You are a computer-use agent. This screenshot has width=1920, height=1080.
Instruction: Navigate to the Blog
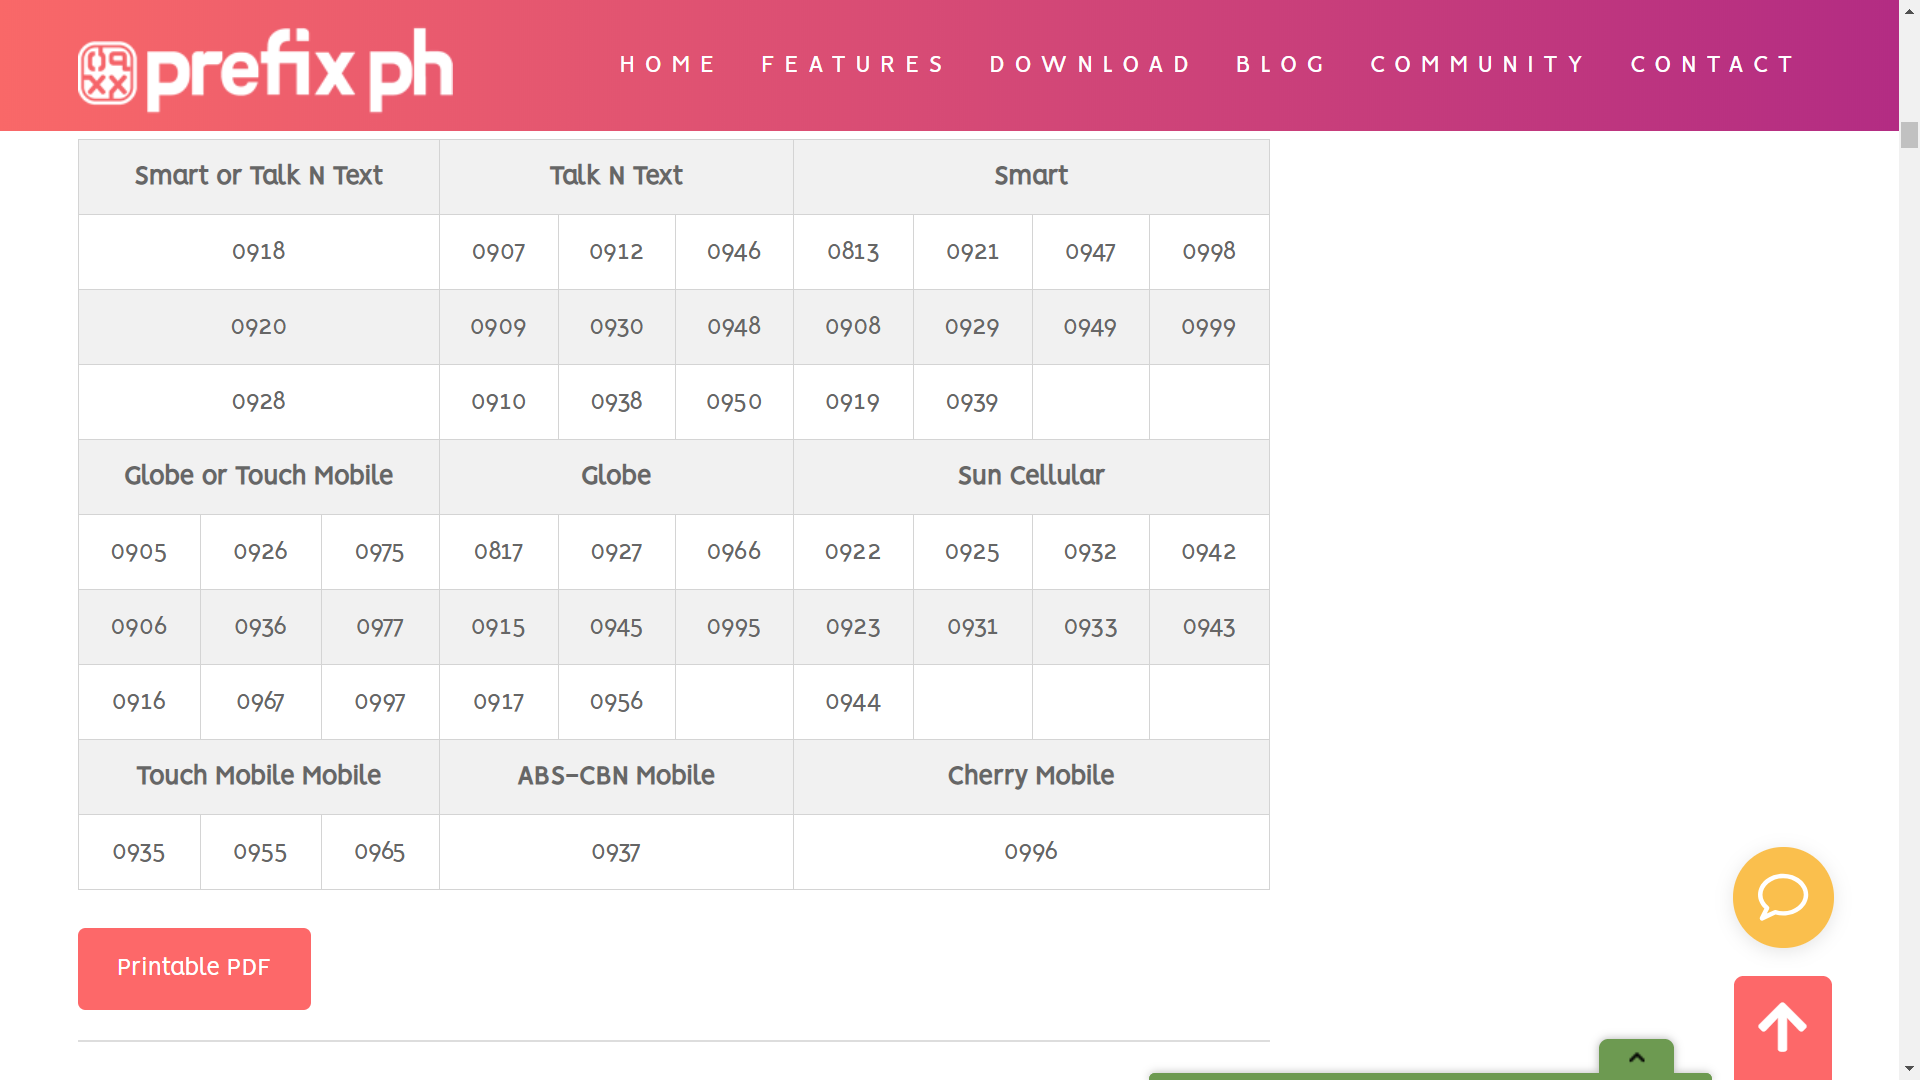[1282, 65]
